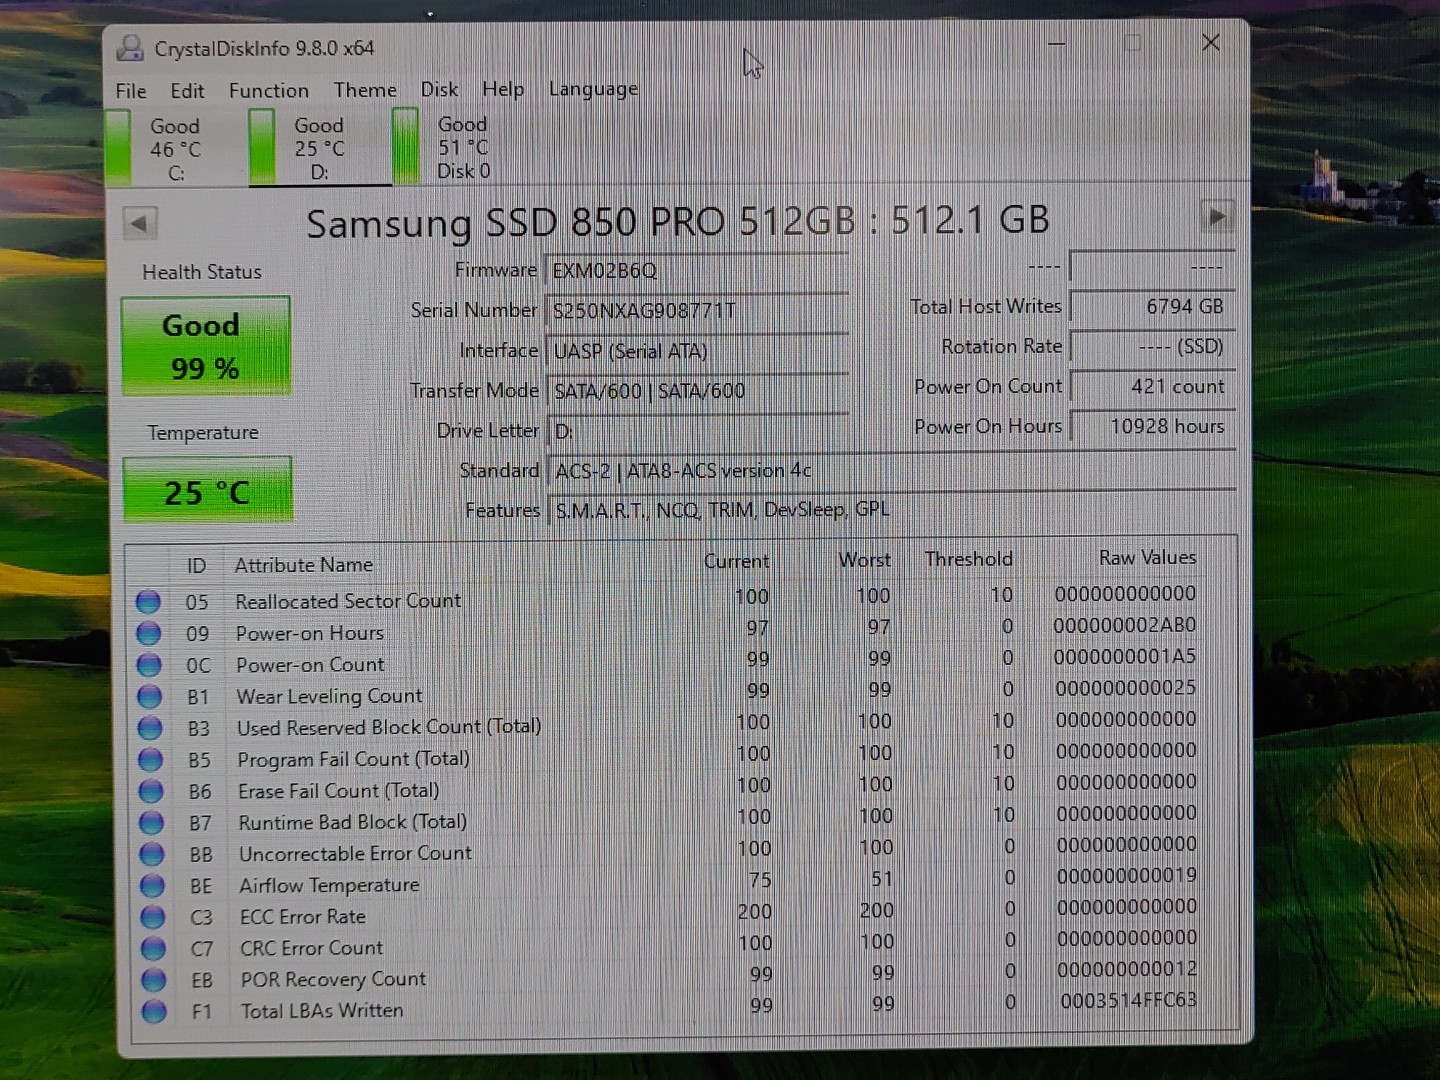Viewport: 1440px width, 1080px height.
Task: Open the Function menu
Action: click(x=269, y=90)
